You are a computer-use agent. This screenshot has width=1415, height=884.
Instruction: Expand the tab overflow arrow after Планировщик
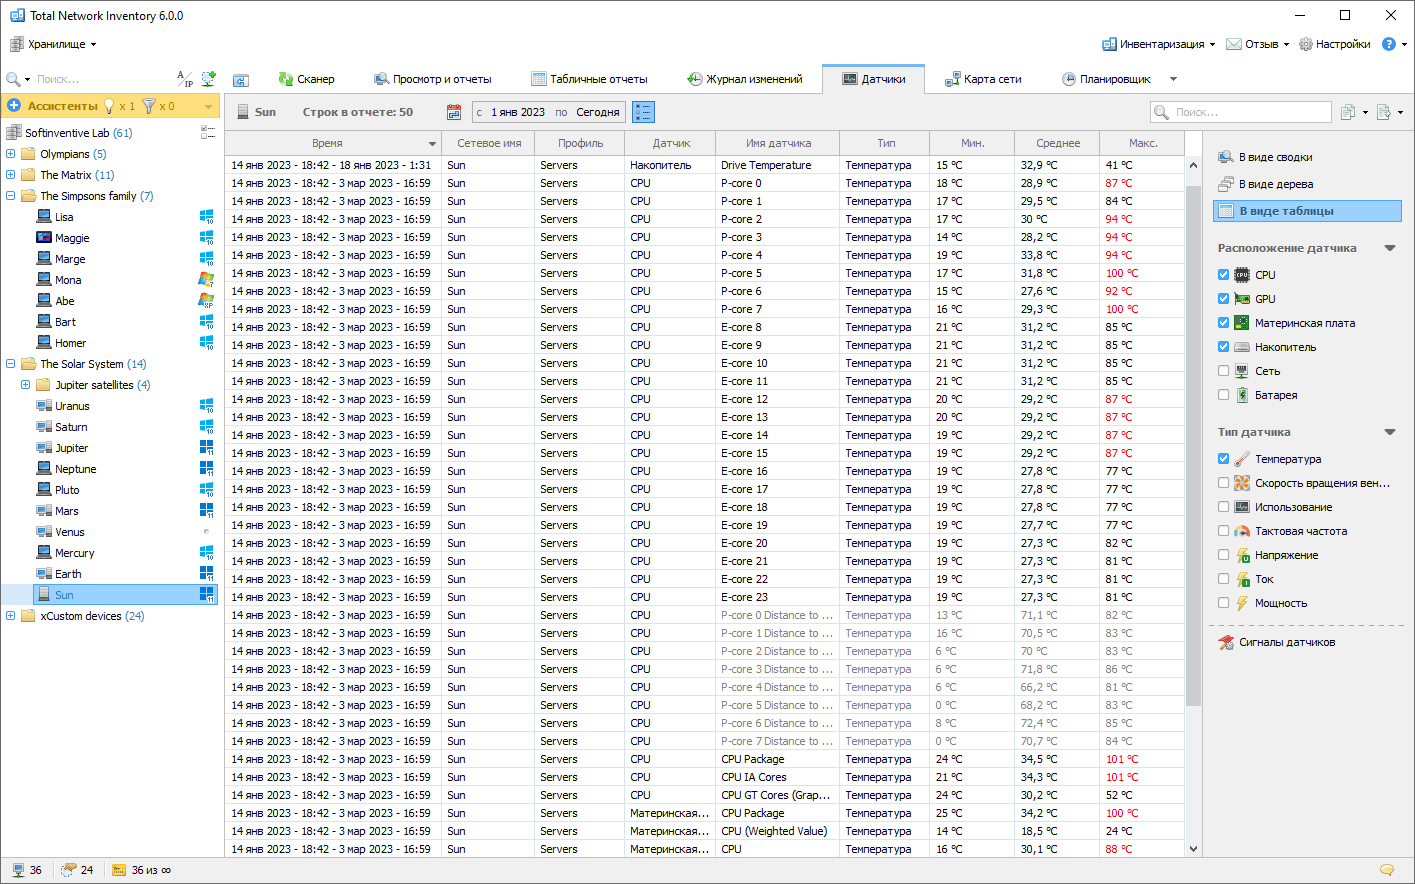coord(1173,79)
